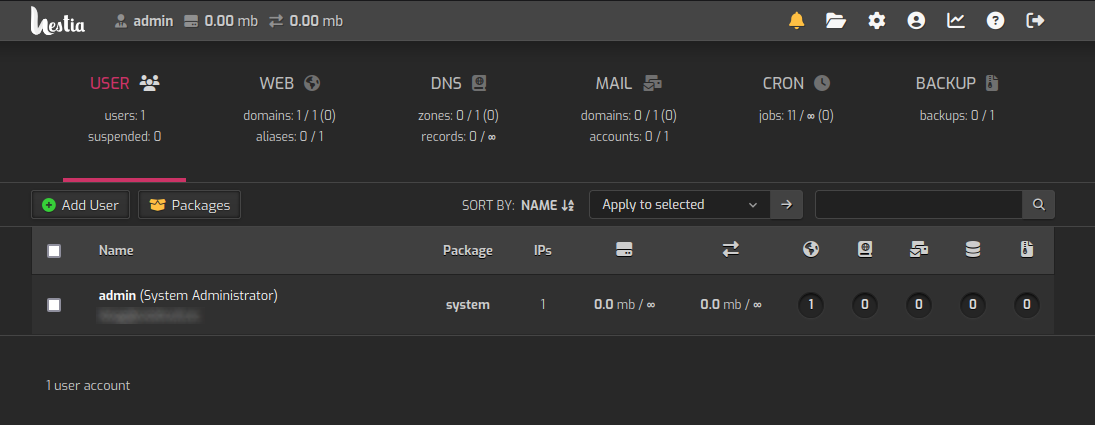Click the log out icon
This screenshot has height=425, width=1095.
1035,20
